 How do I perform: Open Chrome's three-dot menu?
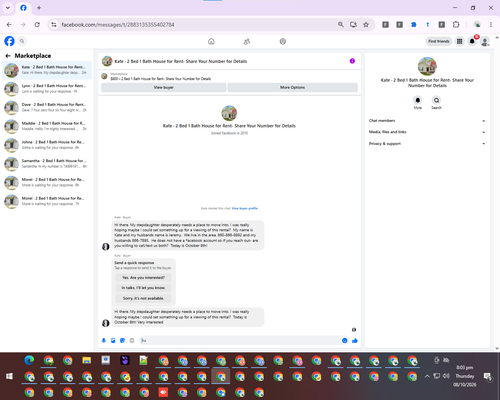tap(491, 25)
